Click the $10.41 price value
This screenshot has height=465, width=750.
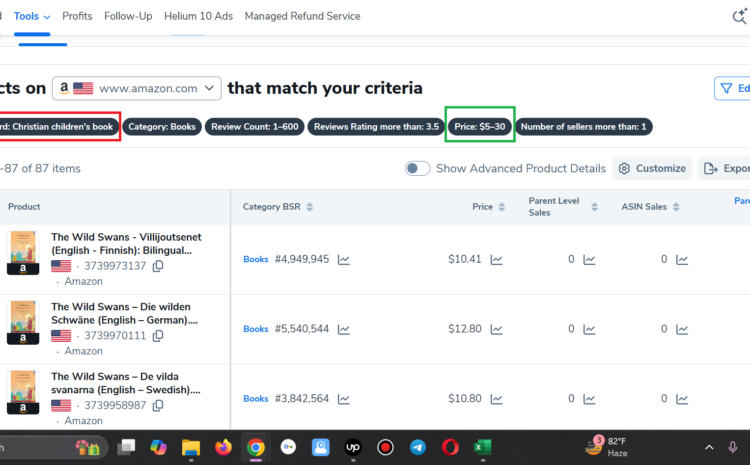click(x=464, y=259)
